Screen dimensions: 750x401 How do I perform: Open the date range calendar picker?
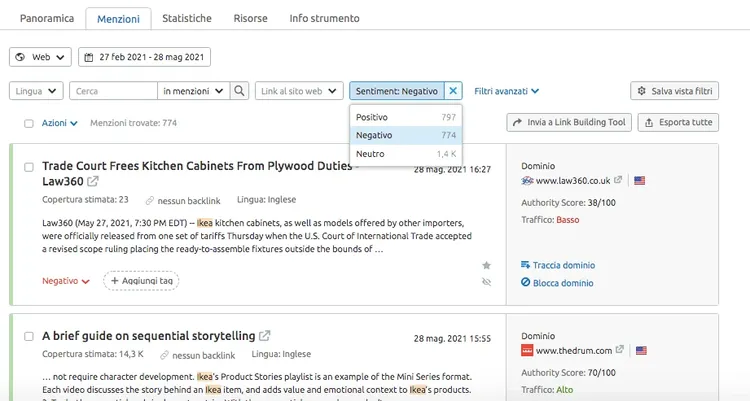[x=144, y=57]
